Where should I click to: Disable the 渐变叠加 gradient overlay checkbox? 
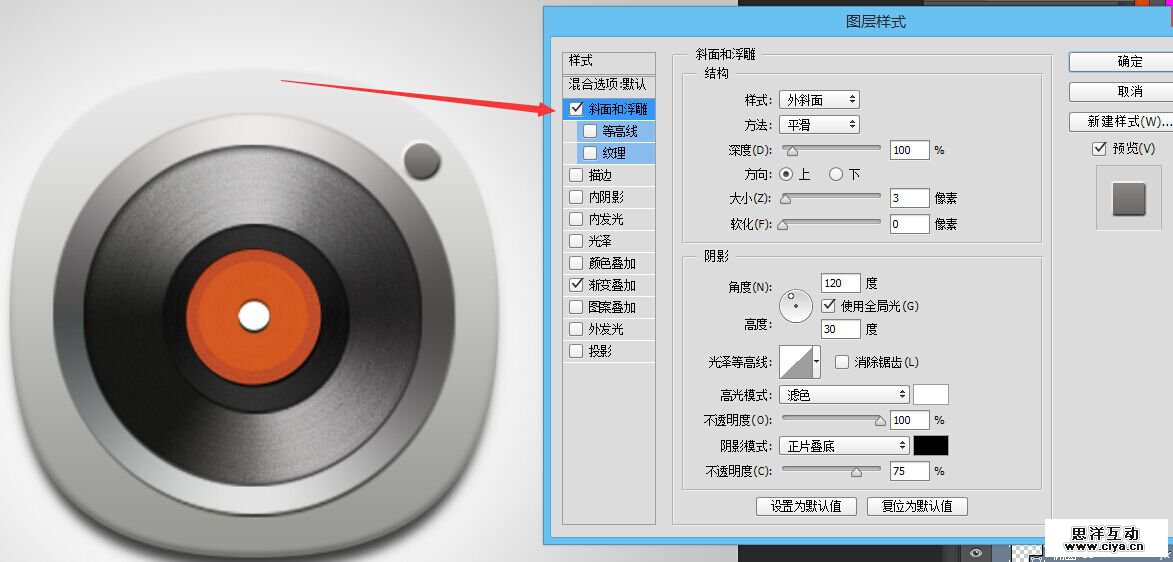[576, 285]
